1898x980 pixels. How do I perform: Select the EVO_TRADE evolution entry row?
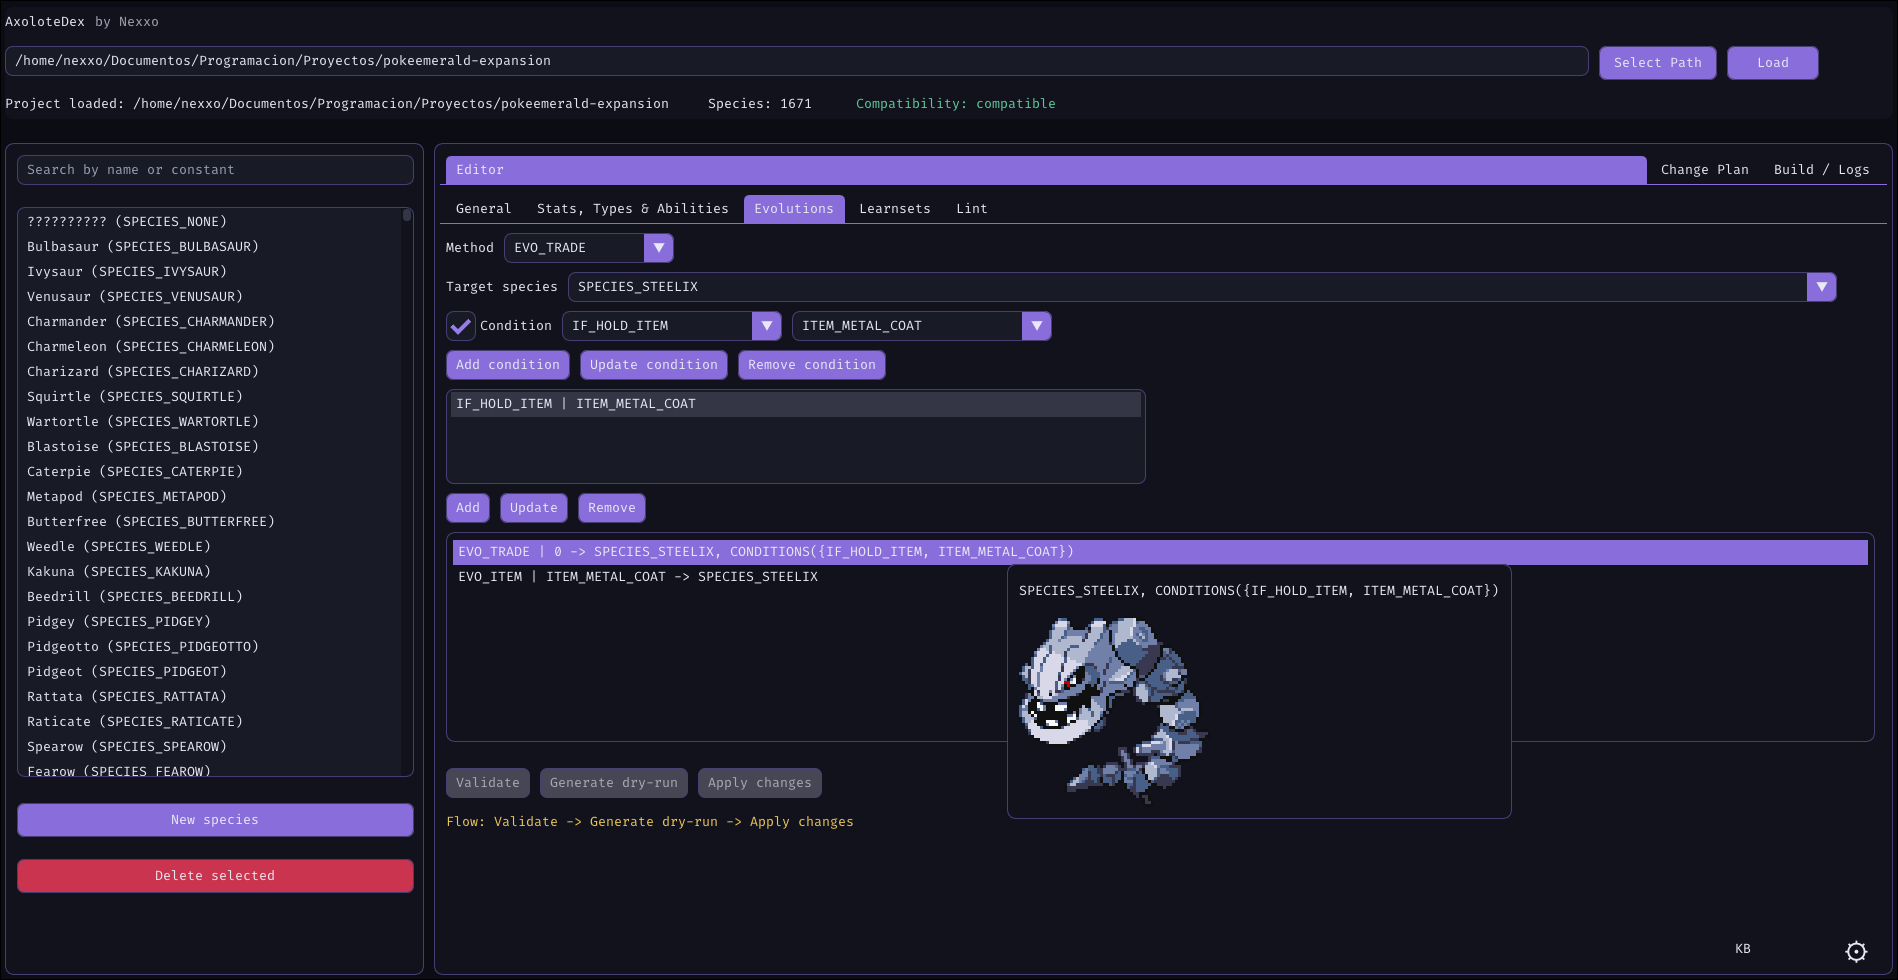[x=1160, y=552]
